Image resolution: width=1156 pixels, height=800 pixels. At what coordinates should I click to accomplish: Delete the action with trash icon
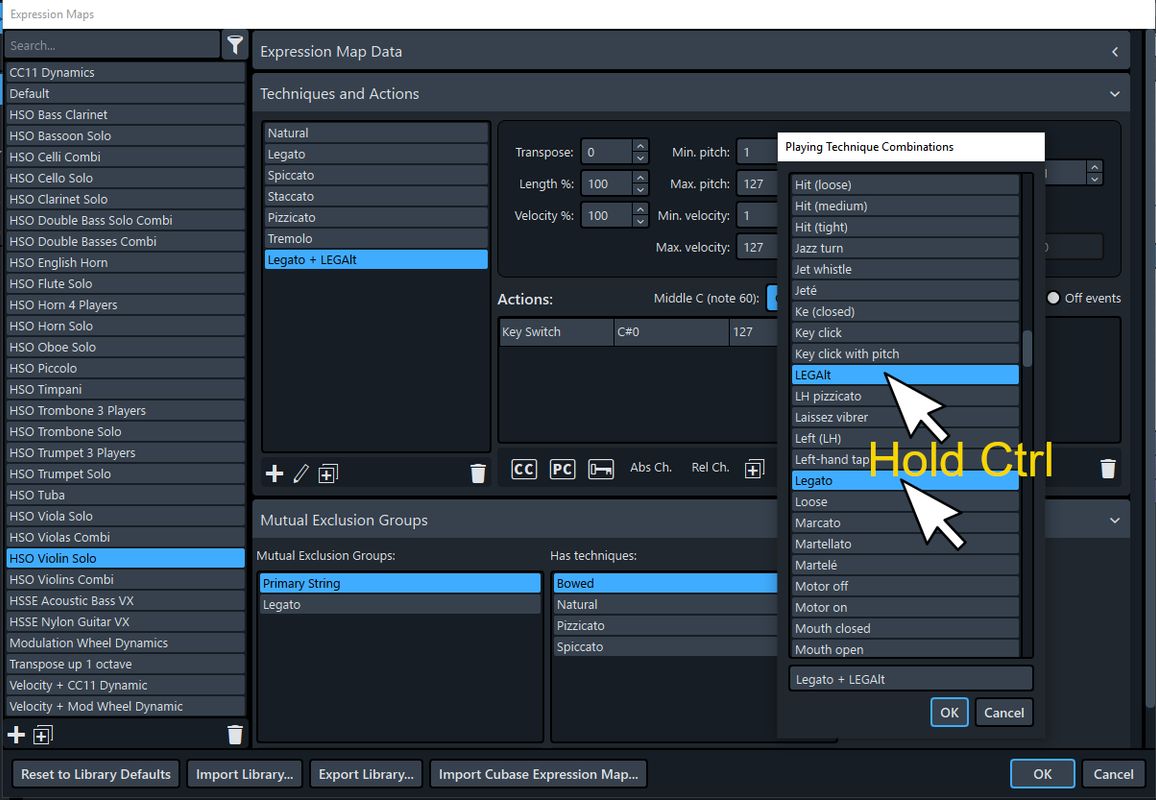click(x=1107, y=469)
